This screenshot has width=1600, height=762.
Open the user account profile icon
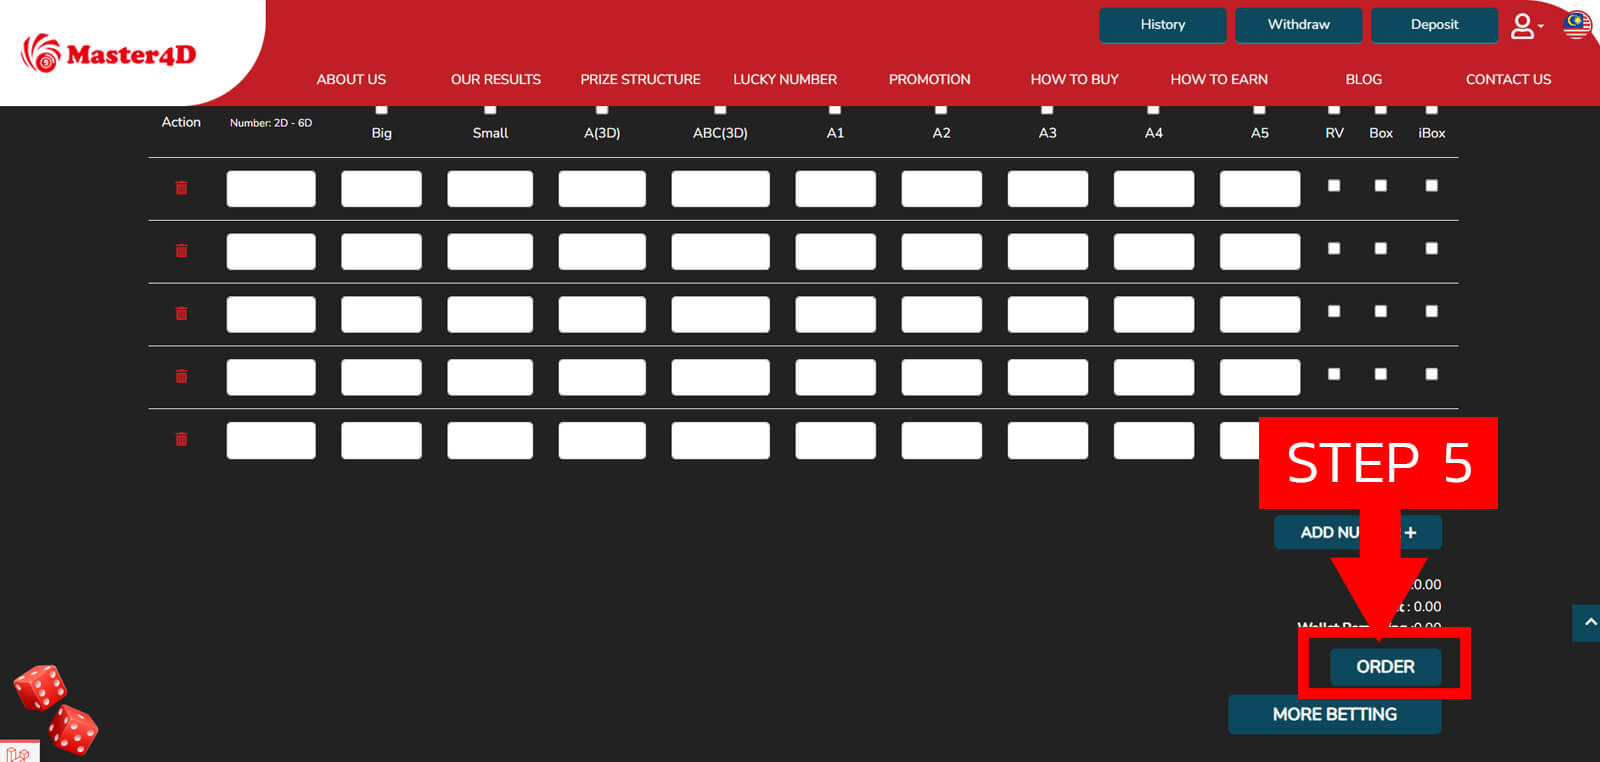coord(1523,26)
